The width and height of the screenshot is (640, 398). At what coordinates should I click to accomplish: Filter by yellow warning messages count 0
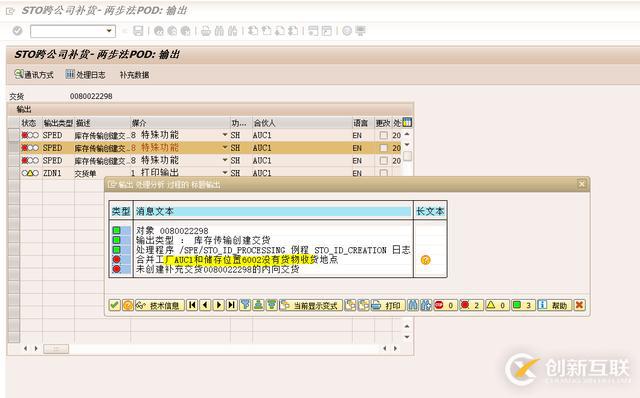(497, 305)
